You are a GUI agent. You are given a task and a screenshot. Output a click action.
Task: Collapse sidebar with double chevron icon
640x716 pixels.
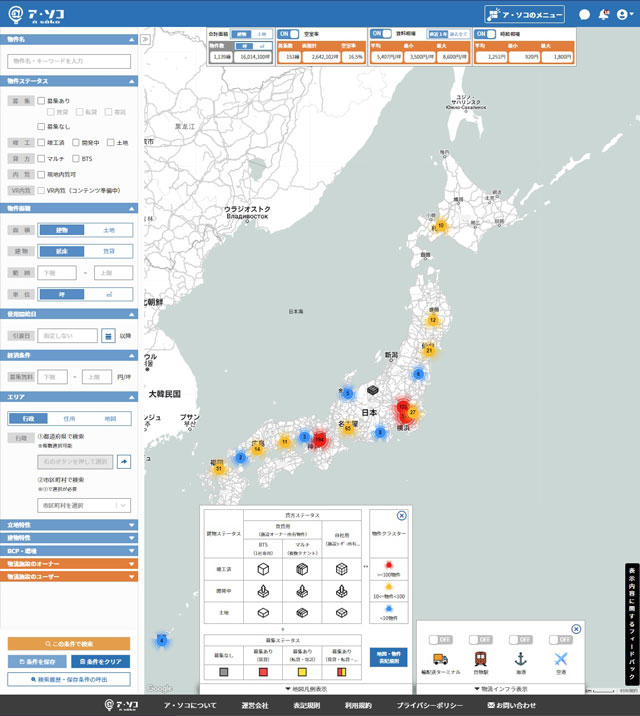pyautogui.click(x=145, y=39)
